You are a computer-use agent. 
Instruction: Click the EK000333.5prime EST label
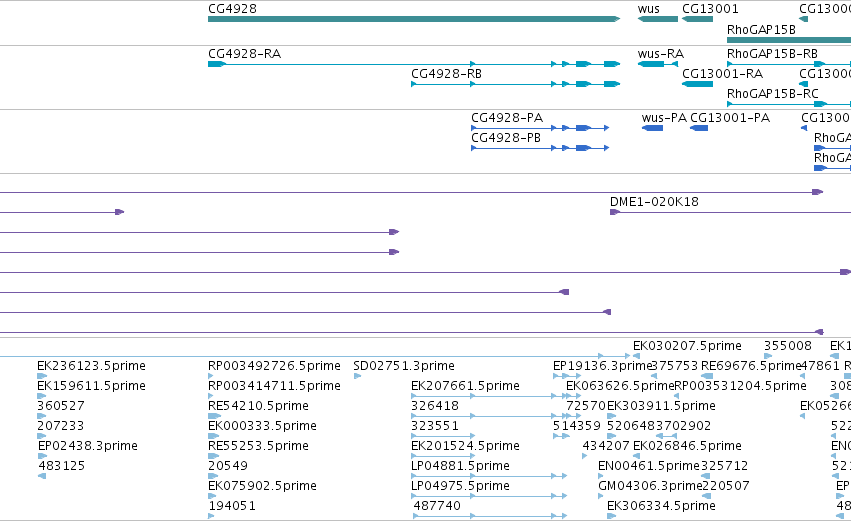(x=262, y=426)
